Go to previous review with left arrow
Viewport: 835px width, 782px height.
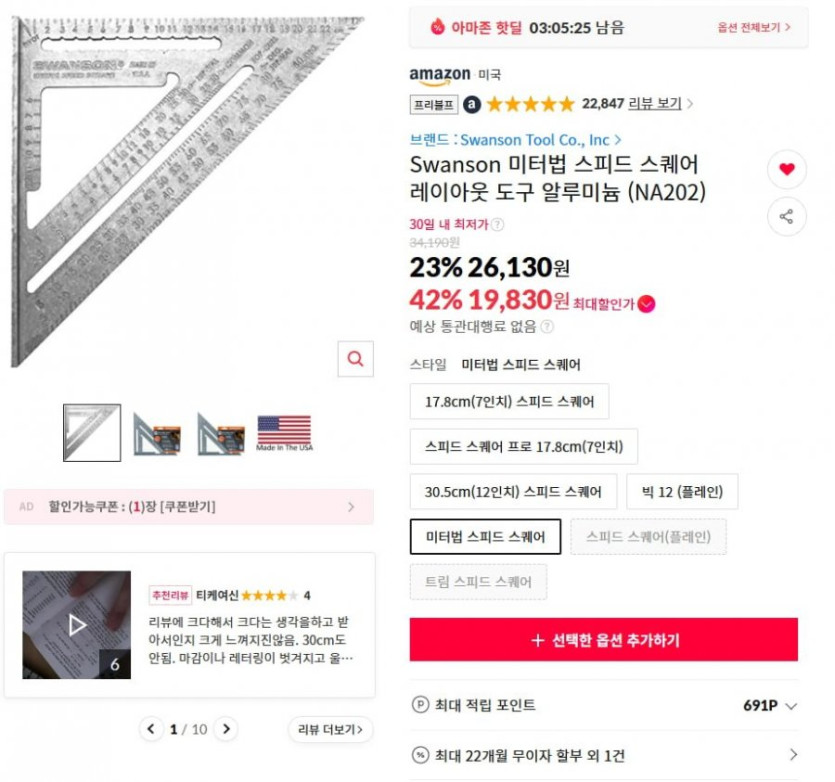tap(151, 729)
